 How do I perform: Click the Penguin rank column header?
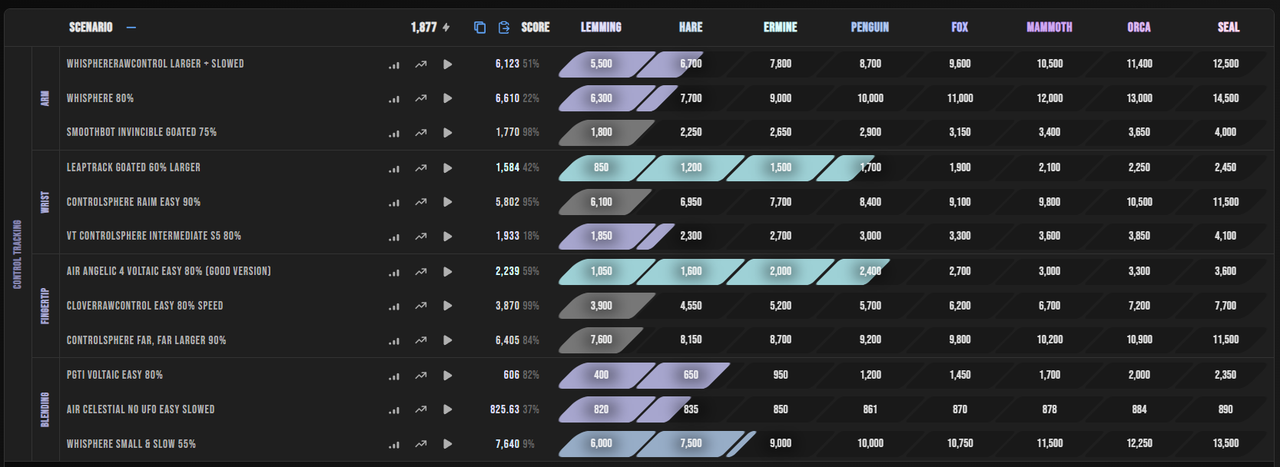coord(870,28)
